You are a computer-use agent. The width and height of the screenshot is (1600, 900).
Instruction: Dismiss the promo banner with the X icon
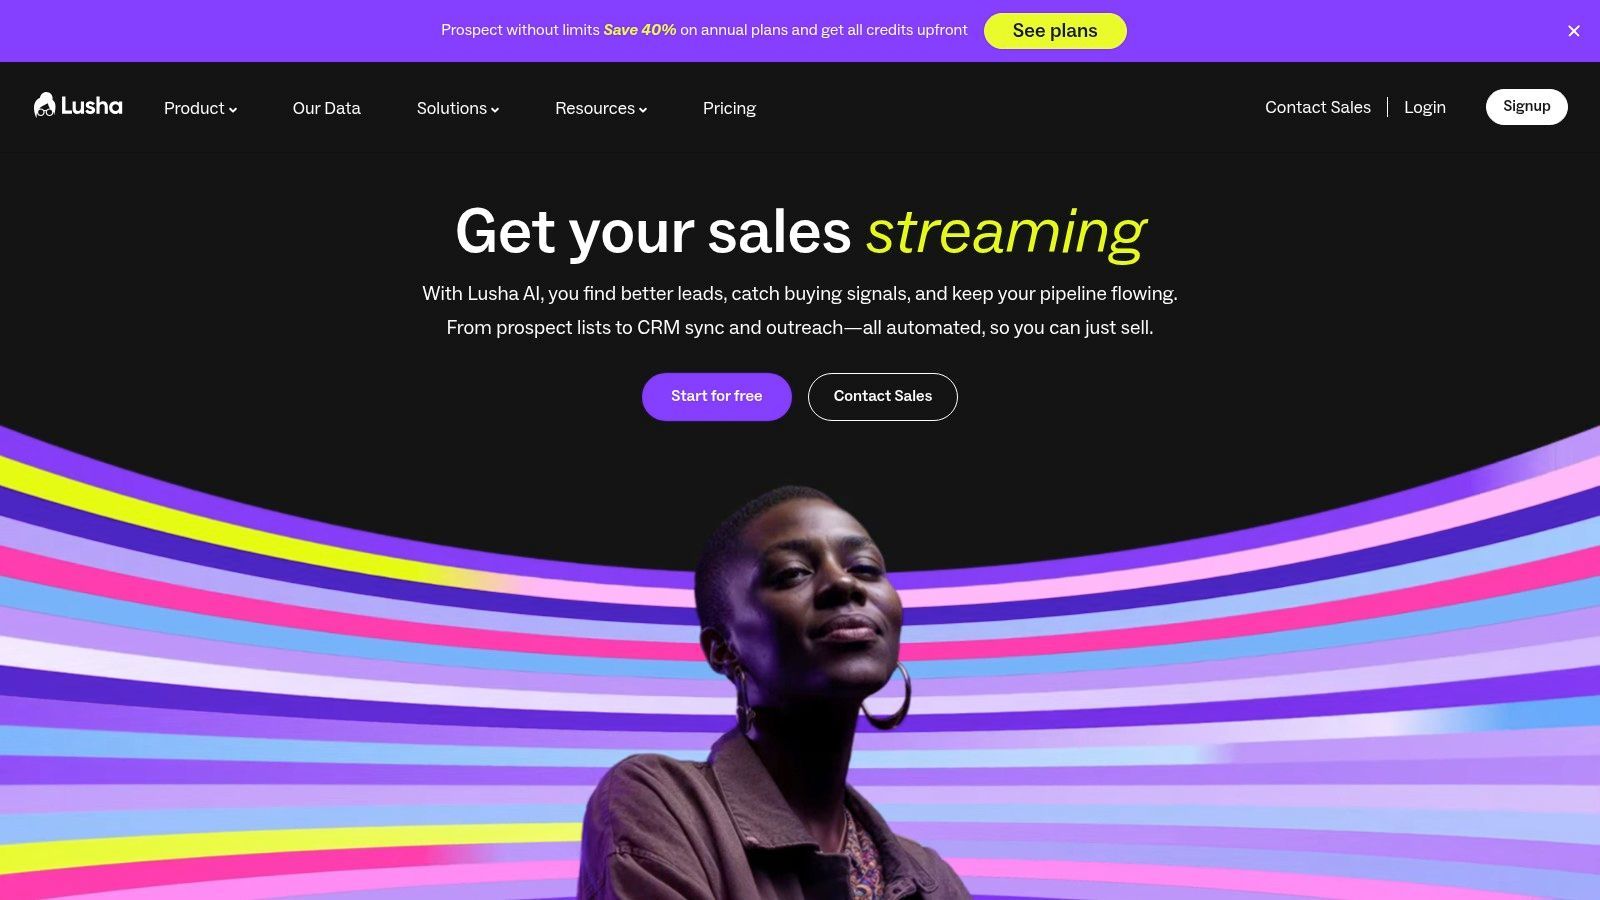[x=1574, y=31]
